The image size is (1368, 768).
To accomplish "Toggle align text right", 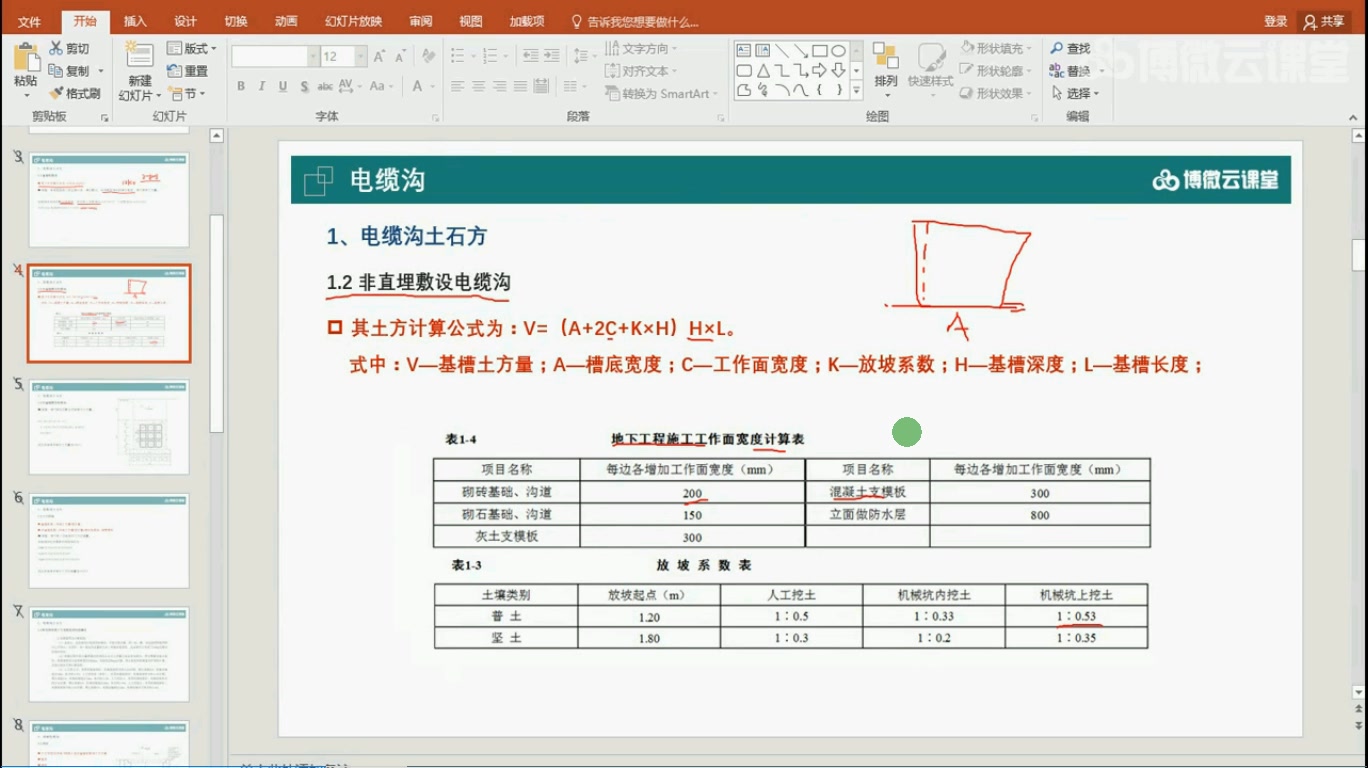I will point(499,87).
